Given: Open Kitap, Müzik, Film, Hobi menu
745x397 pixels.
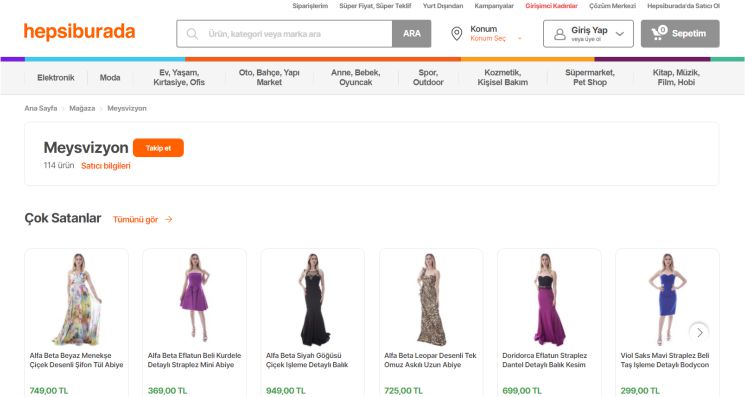Looking at the screenshot, I should 676,77.
